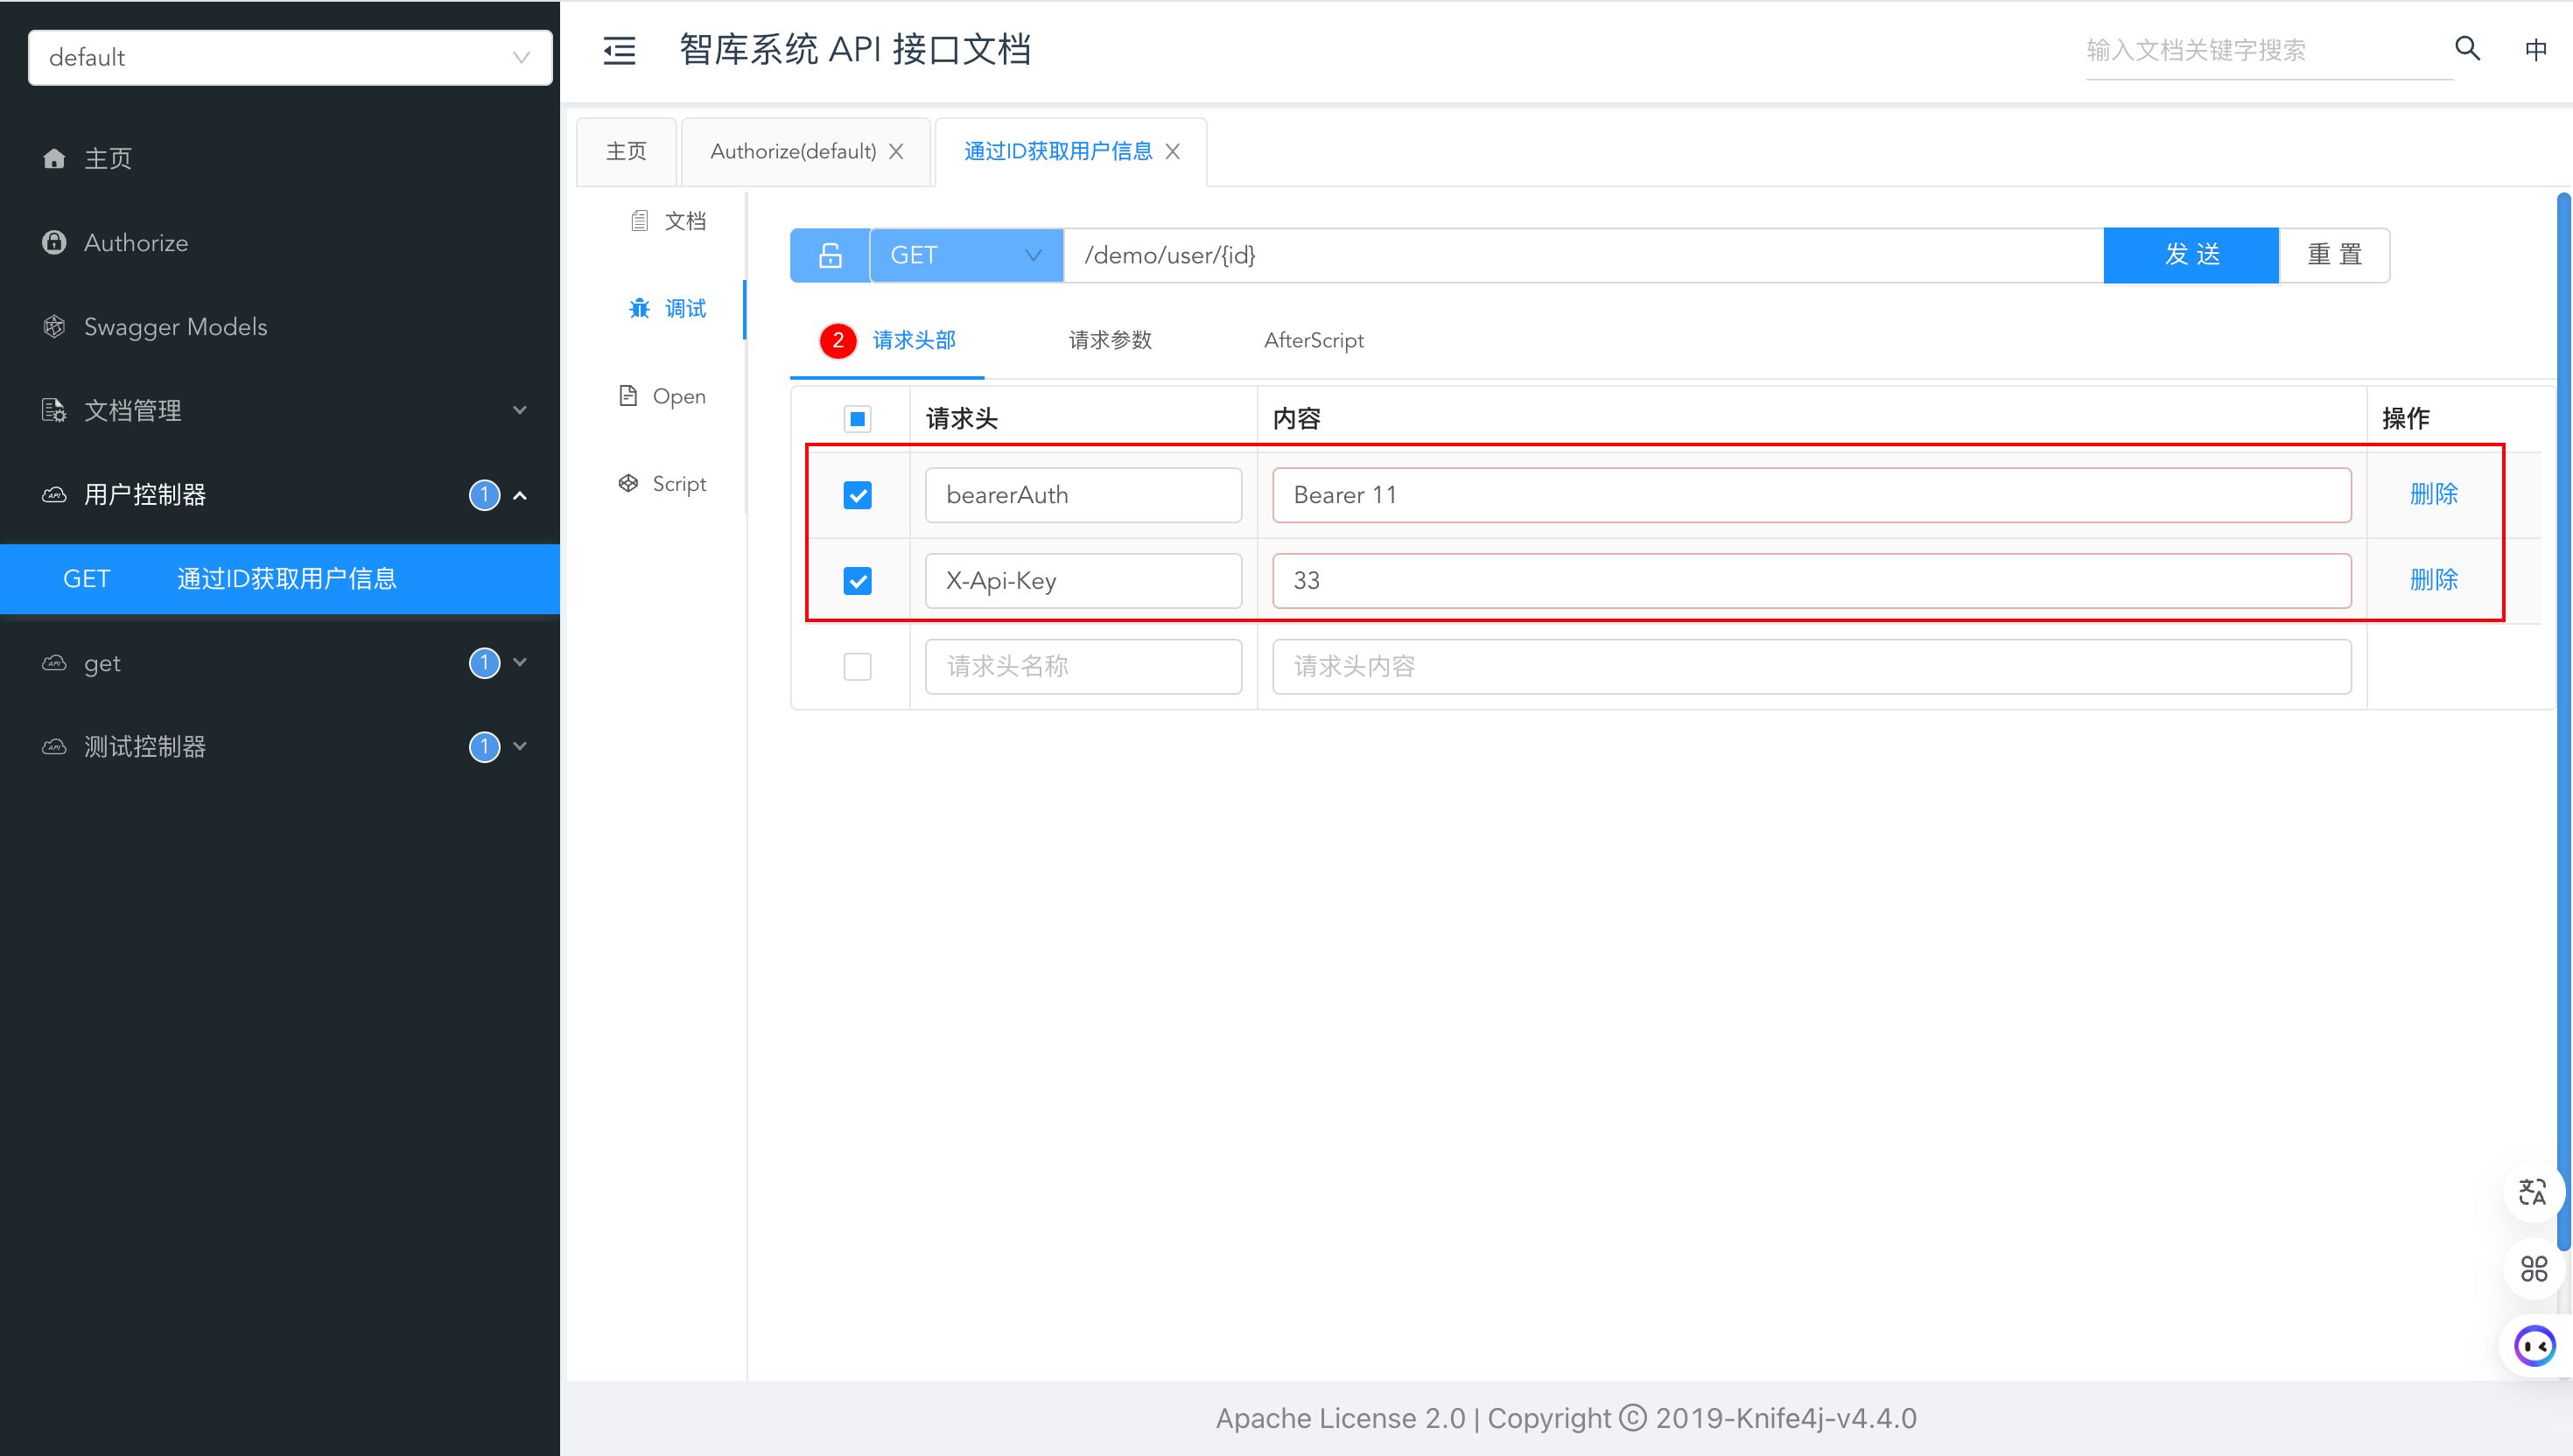
Task: Click the file icon next to Open
Action: pyautogui.click(x=628, y=395)
